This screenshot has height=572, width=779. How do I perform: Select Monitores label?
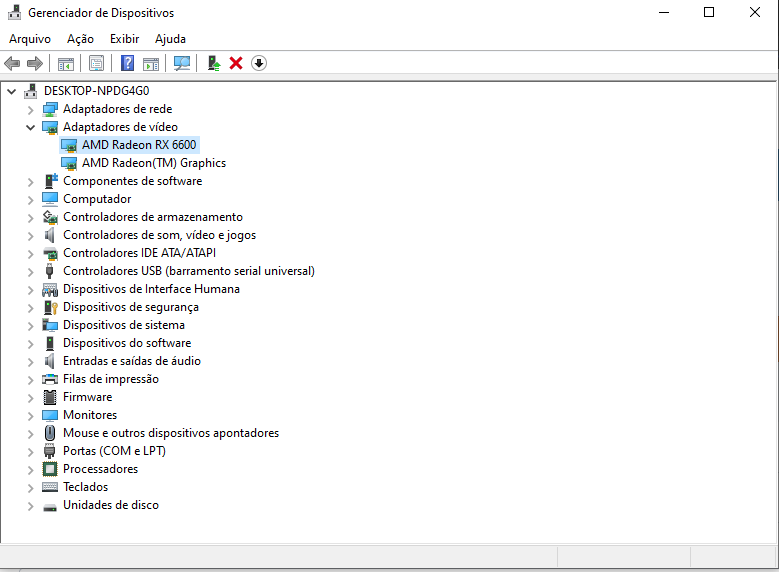[90, 415]
